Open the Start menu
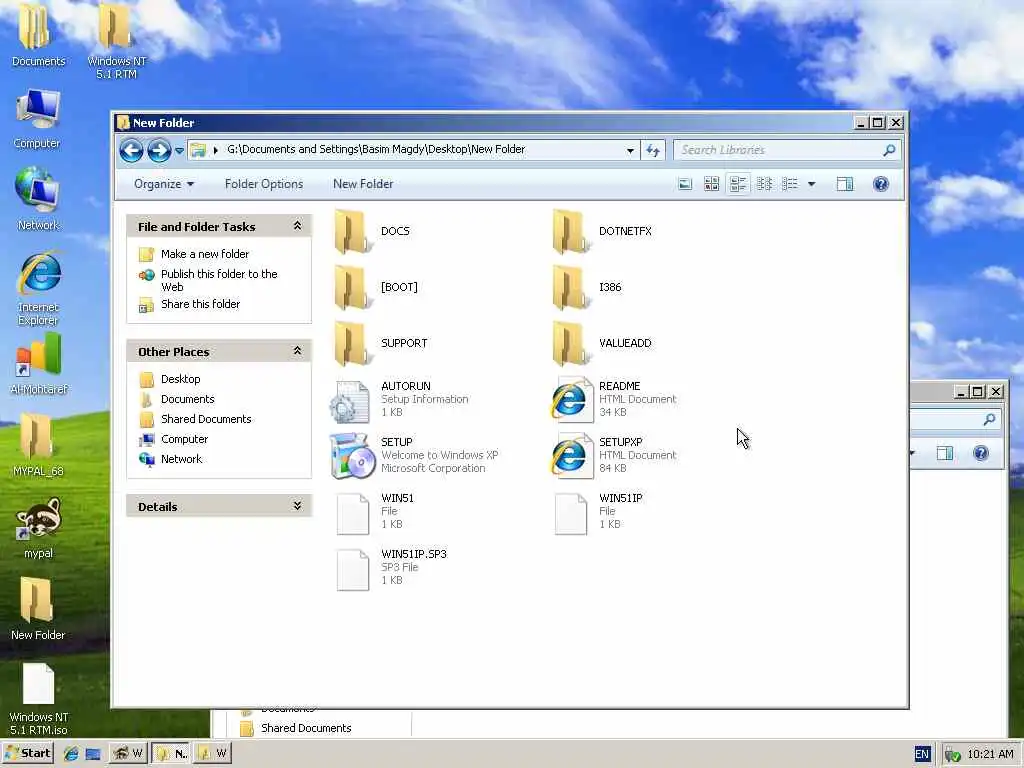This screenshot has width=1024, height=768. pyautogui.click(x=28, y=753)
